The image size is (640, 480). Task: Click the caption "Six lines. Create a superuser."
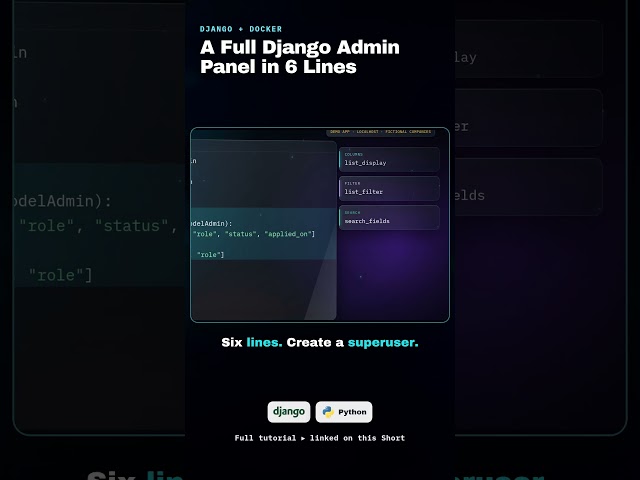(x=320, y=342)
